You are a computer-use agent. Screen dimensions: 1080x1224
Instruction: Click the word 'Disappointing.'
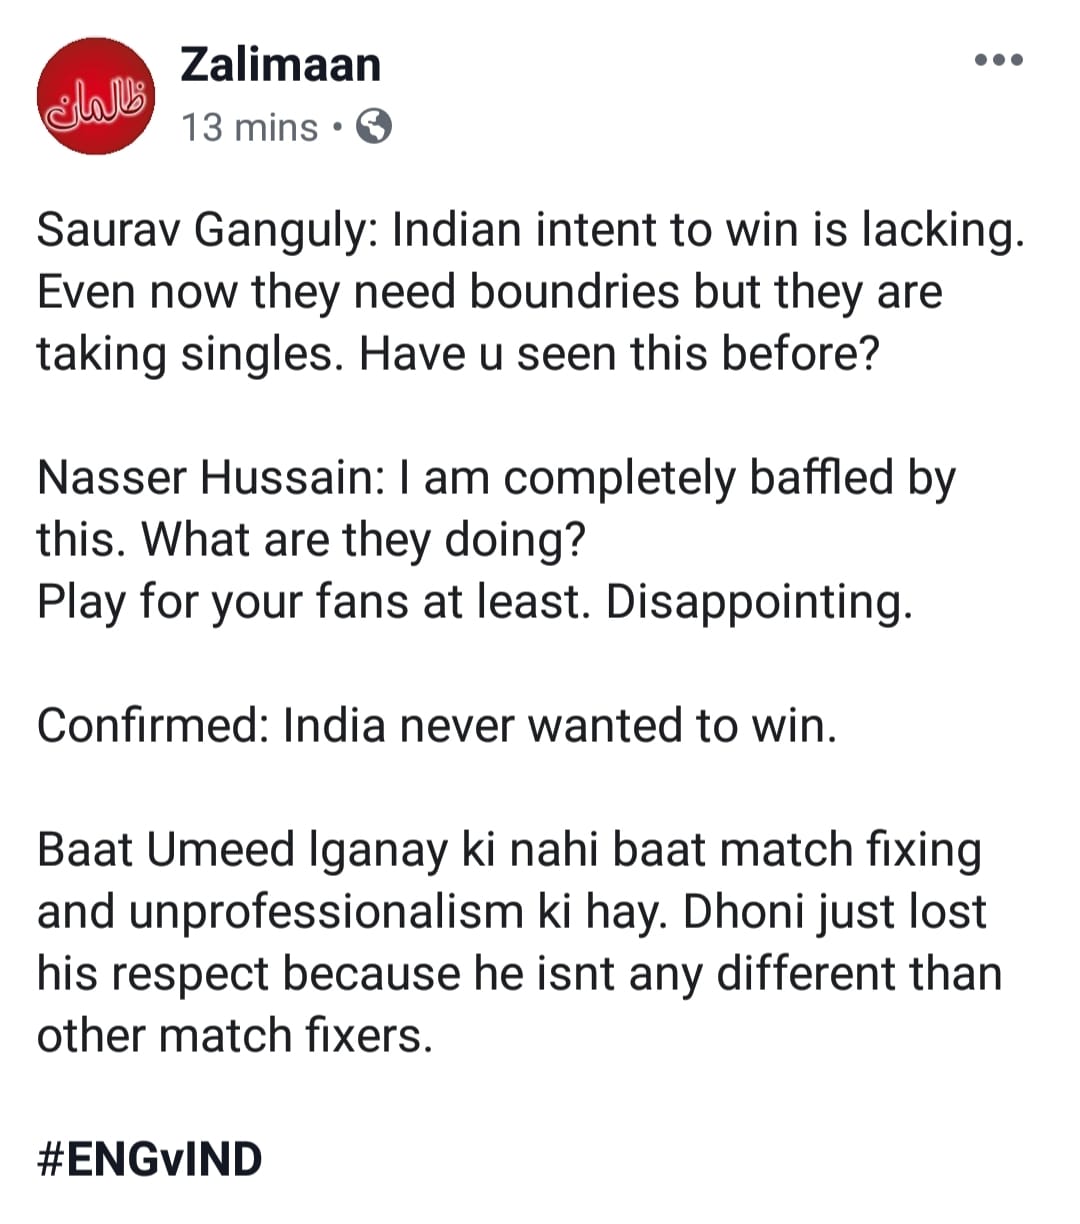coord(759,603)
